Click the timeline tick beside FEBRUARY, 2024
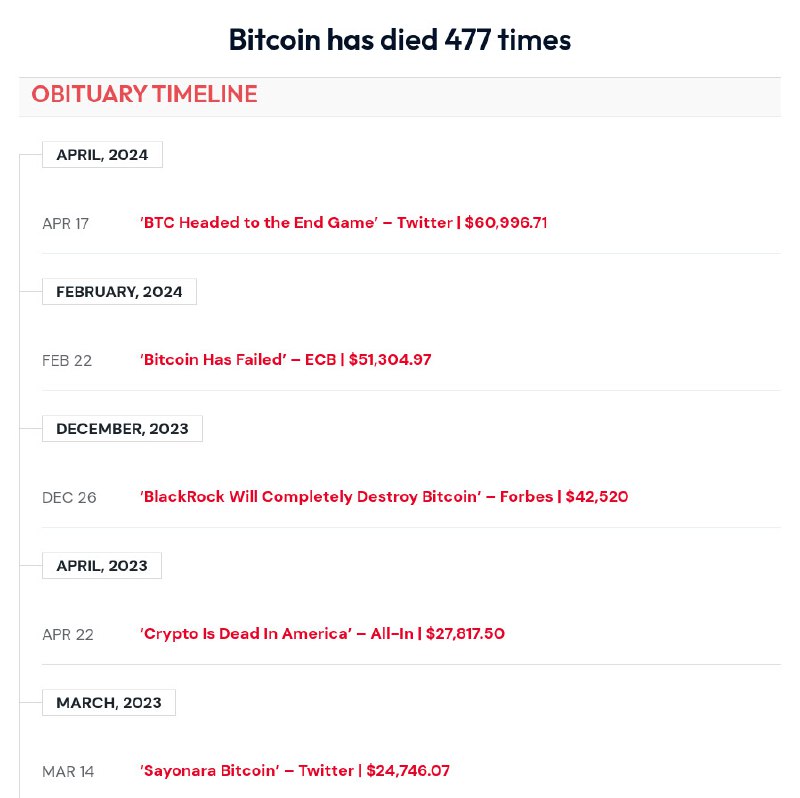 (31, 292)
